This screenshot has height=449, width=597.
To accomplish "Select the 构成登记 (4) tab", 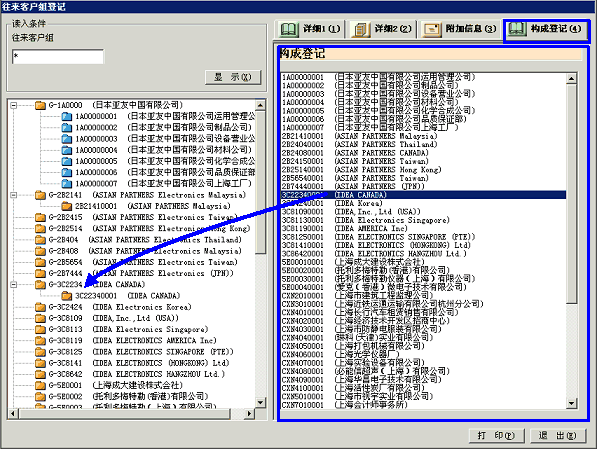I will (546, 29).
